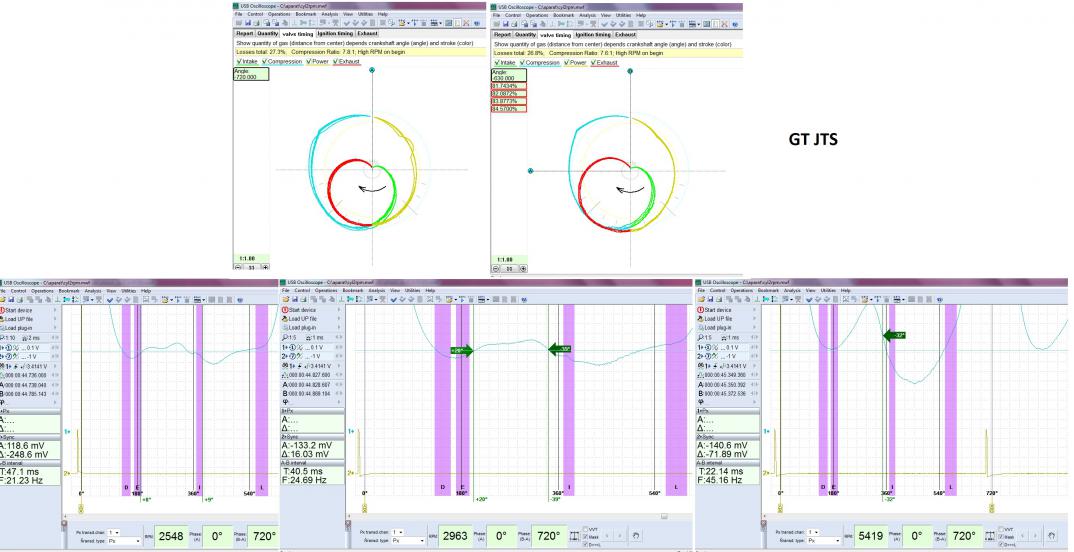Screen dimensions: 1074x552
Task: Toggle Compression checkbox in 26.8% losses window
Action: click(522, 62)
